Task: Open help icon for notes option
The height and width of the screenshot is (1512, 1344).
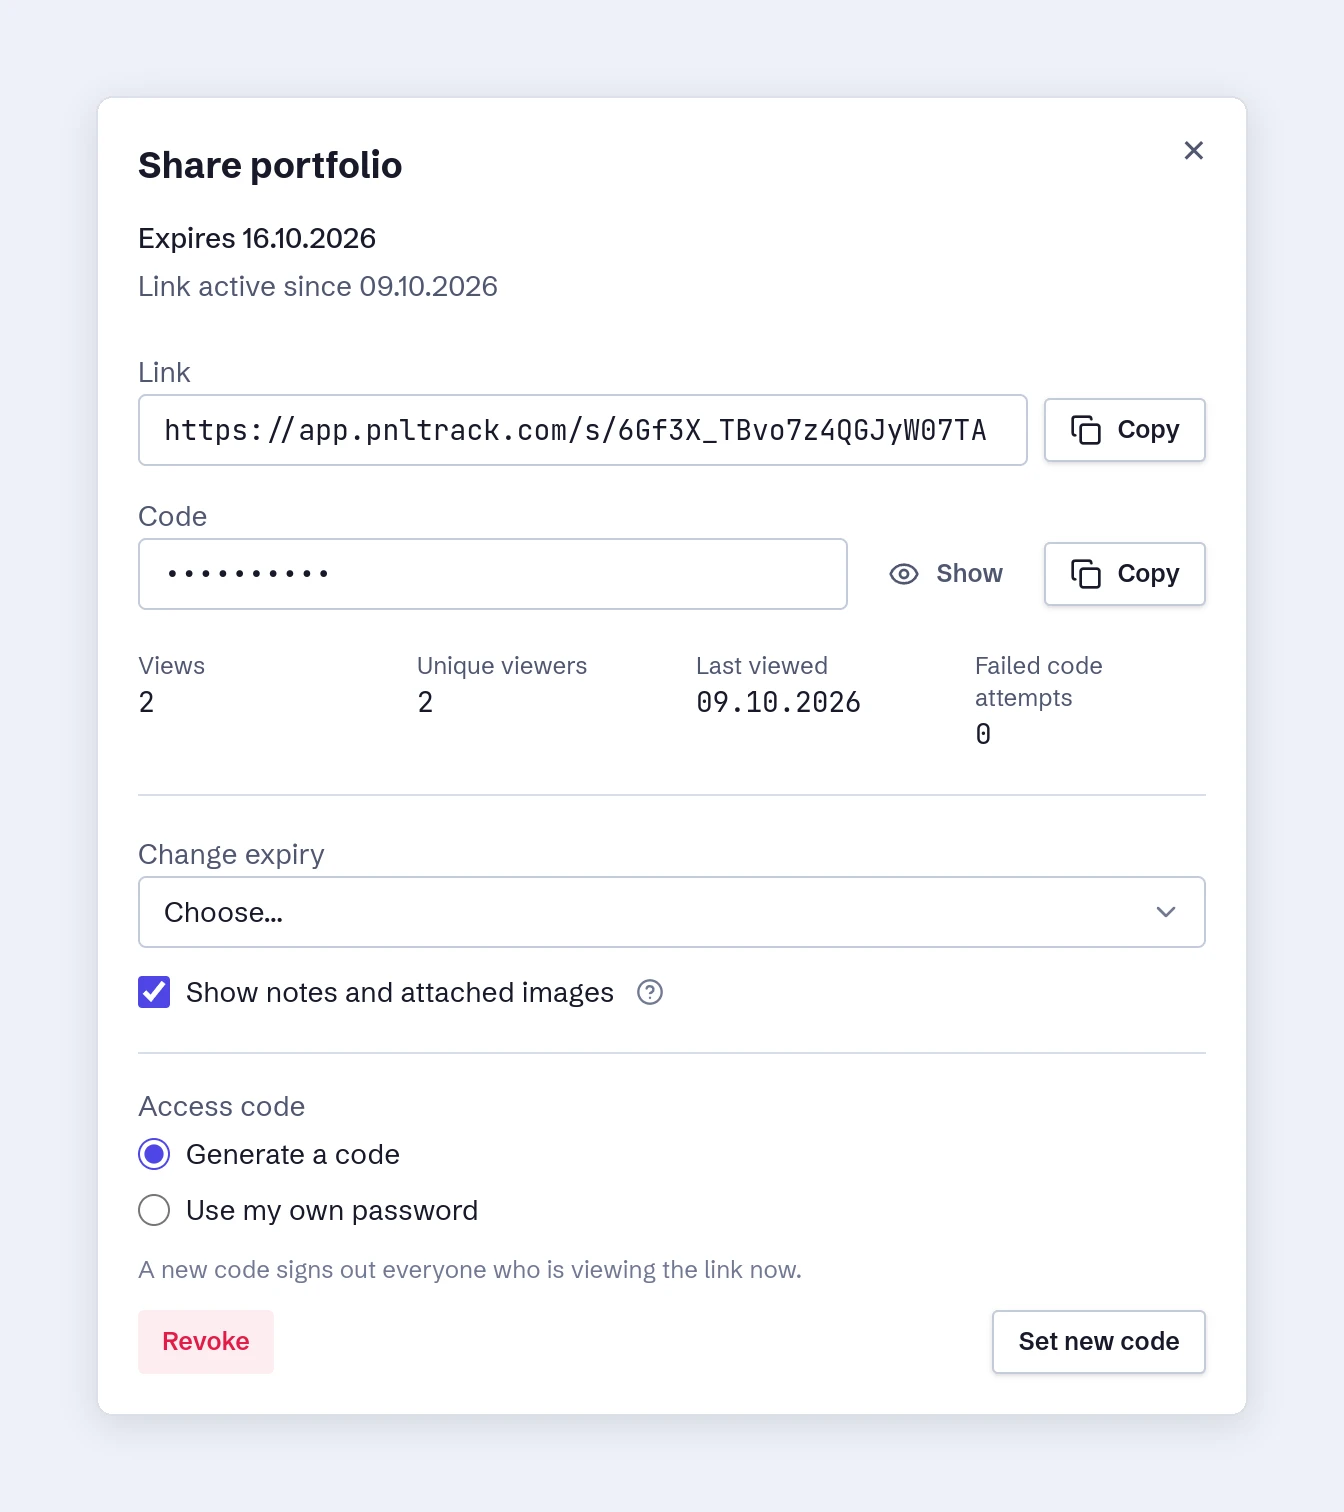Action: coord(650,992)
